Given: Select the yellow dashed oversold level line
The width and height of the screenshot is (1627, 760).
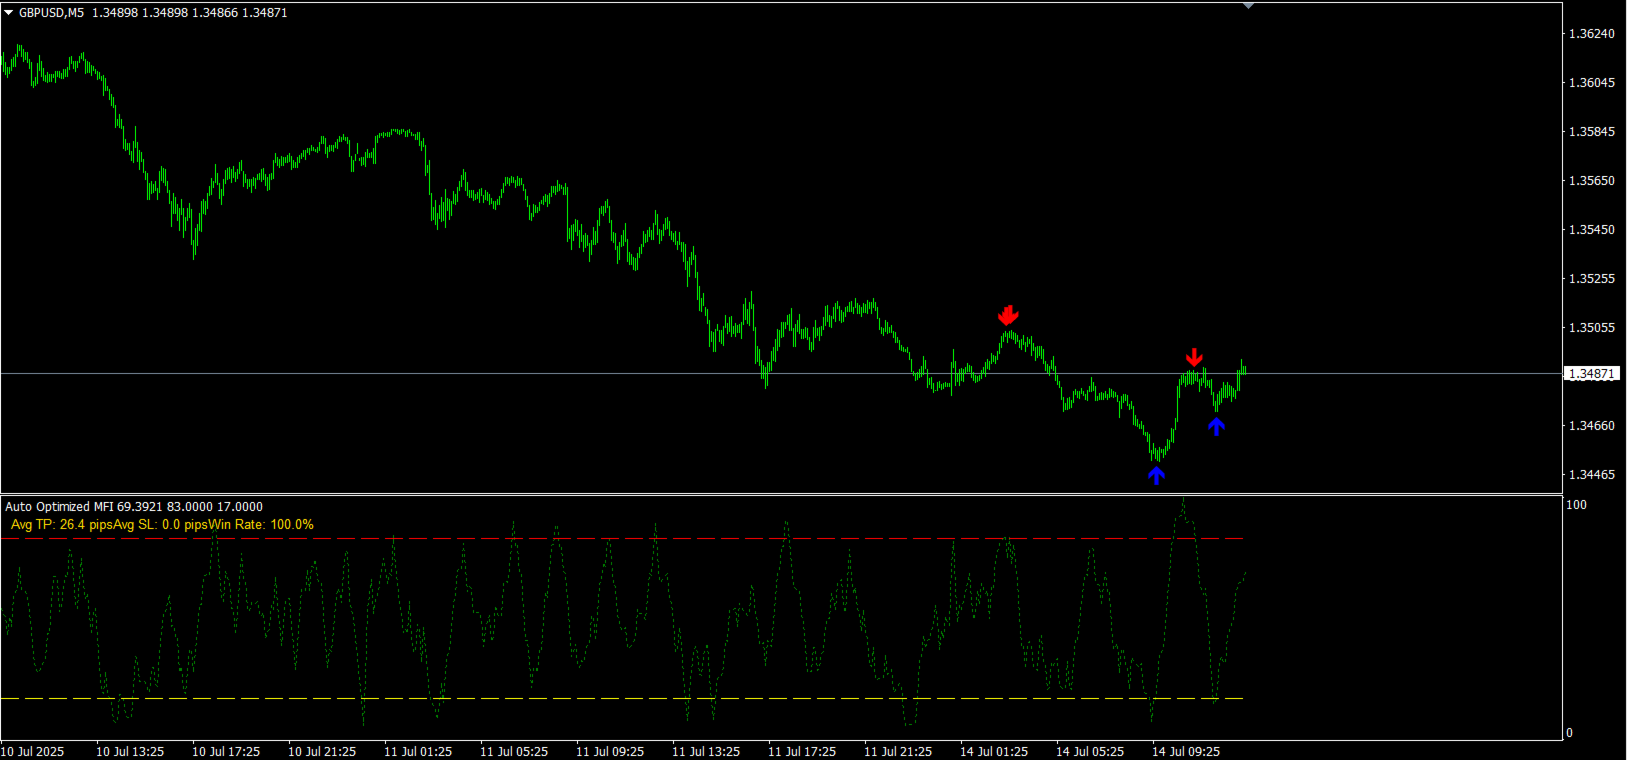Looking at the screenshot, I should click(x=622, y=698).
